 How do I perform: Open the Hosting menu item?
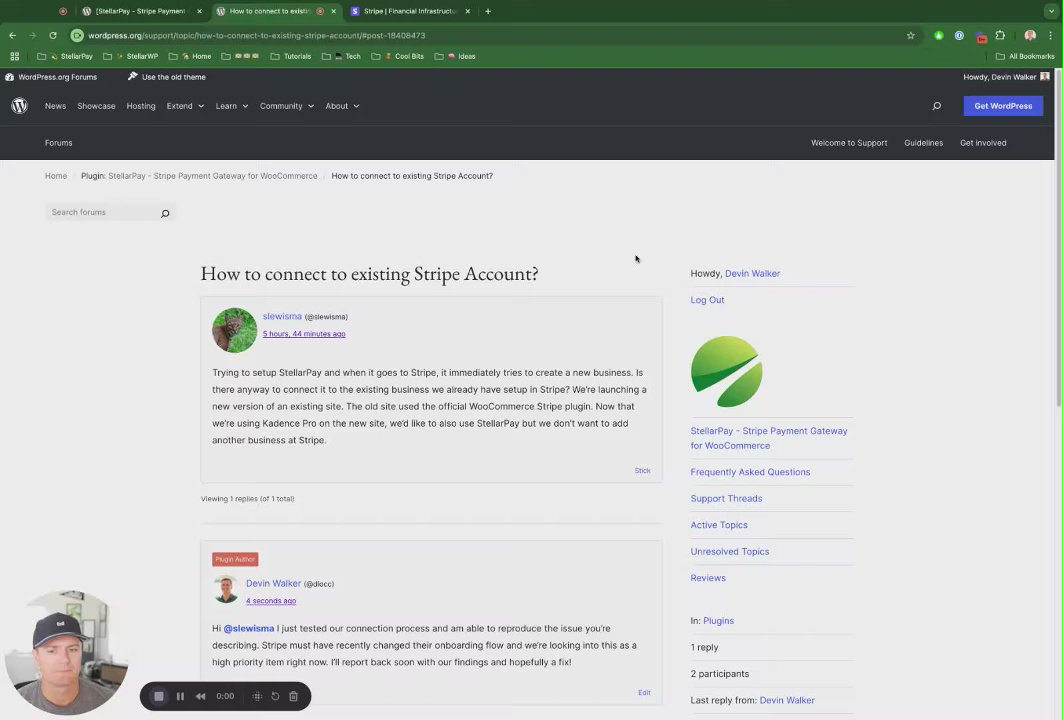(x=141, y=106)
